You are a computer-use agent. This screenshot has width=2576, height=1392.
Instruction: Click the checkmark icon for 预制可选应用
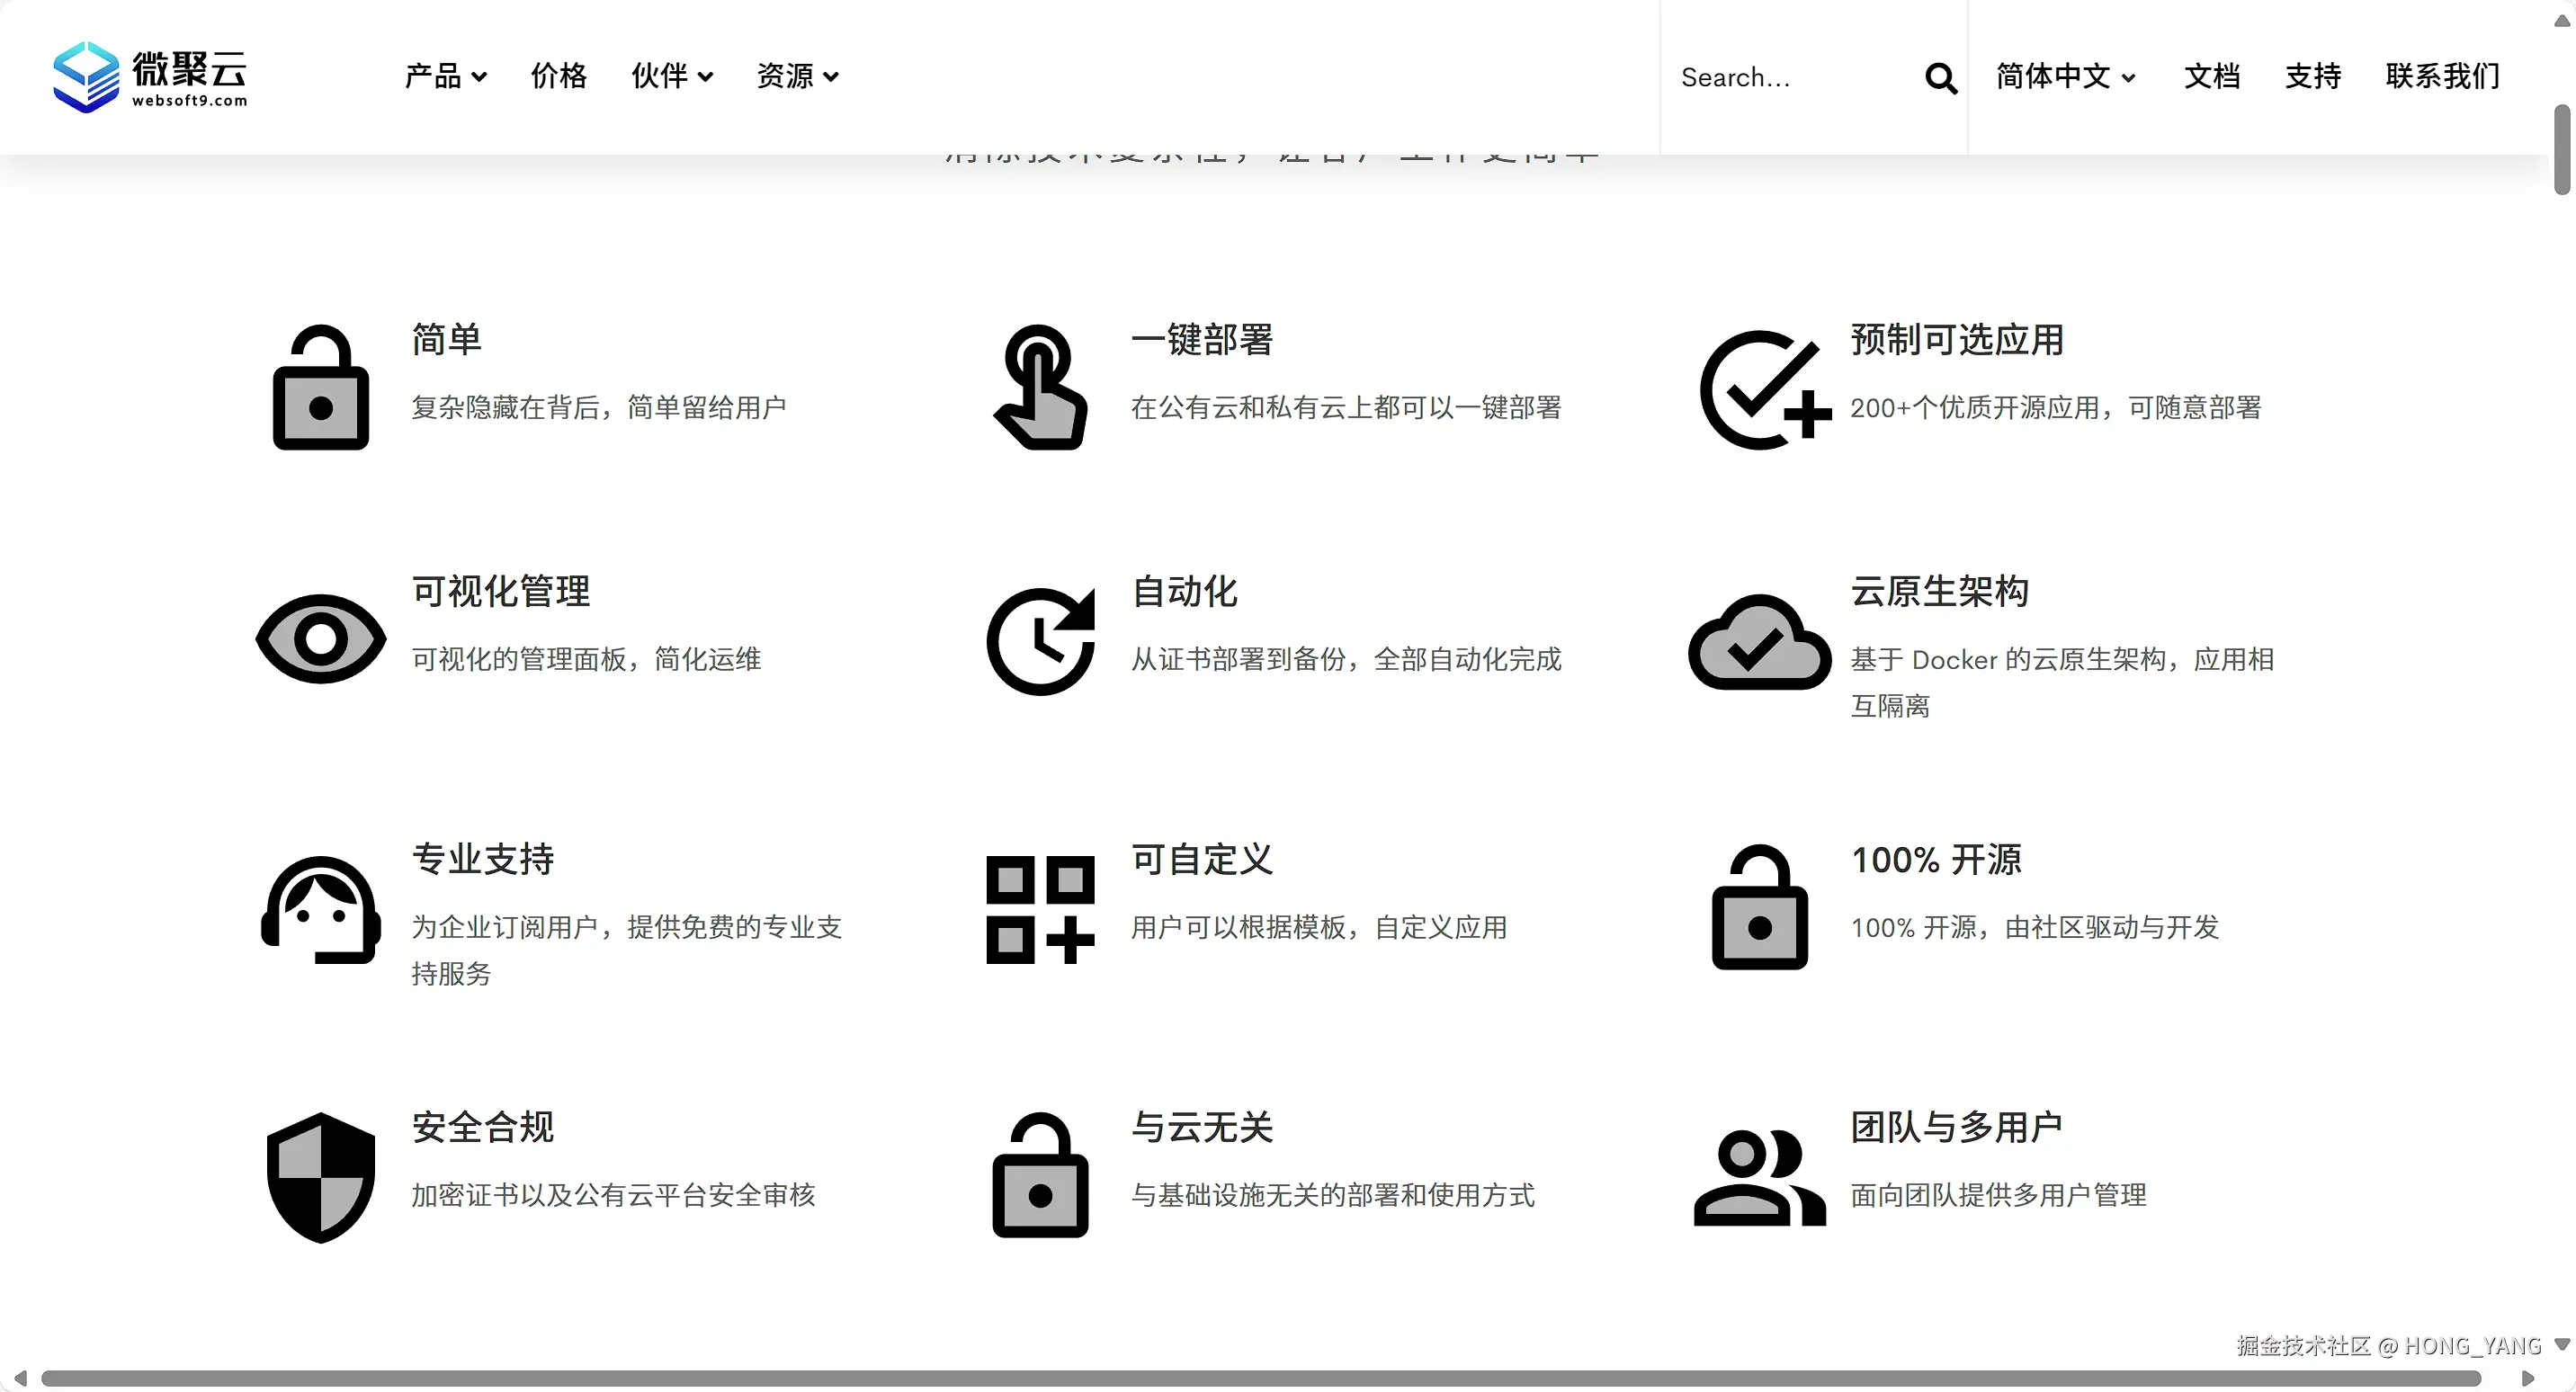point(1762,388)
